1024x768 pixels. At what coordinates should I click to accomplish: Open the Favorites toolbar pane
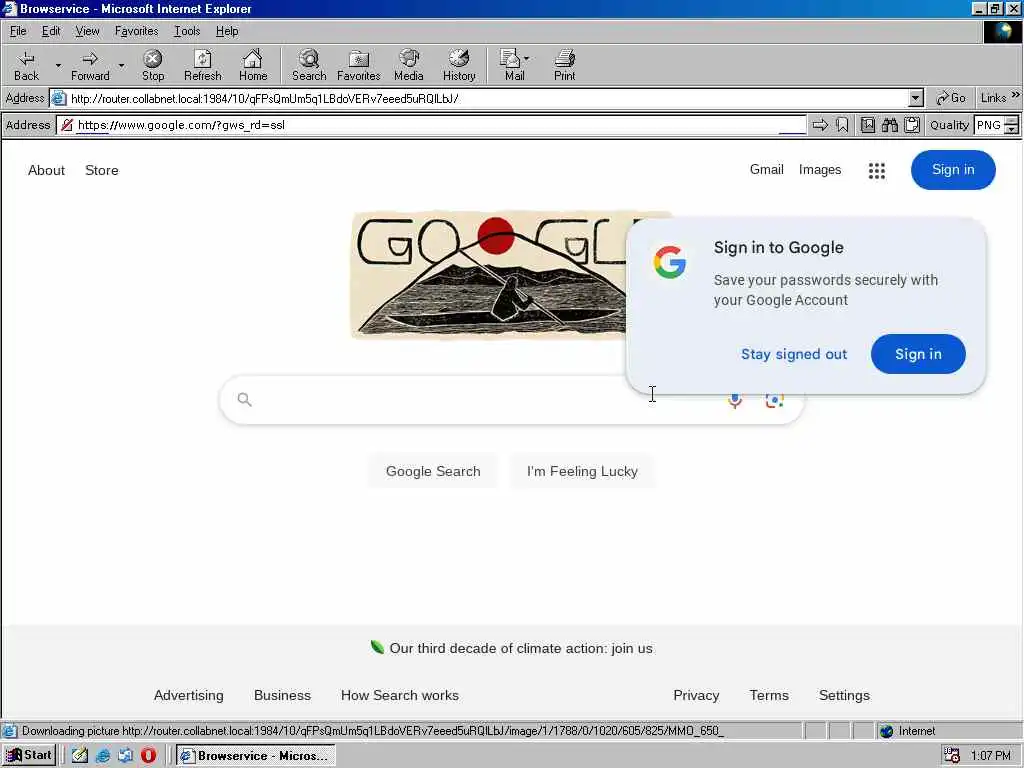(x=359, y=65)
